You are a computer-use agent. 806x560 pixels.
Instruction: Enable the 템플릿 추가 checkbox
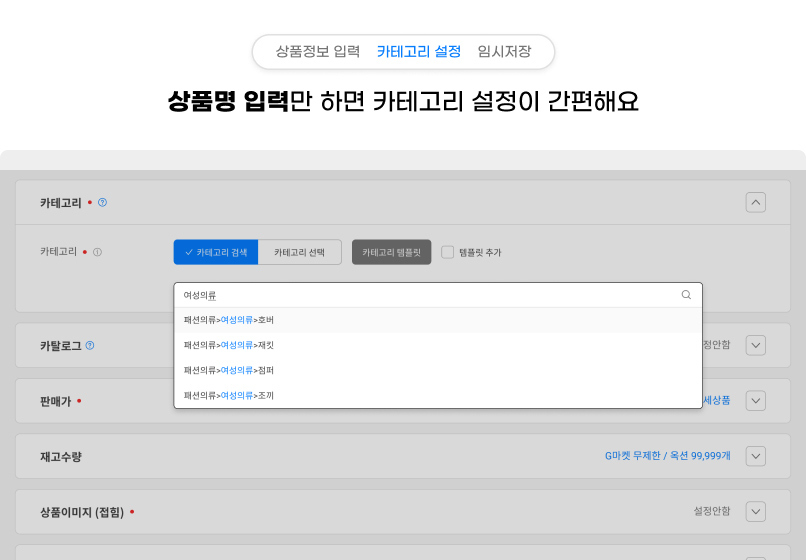click(x=448, y=252)
